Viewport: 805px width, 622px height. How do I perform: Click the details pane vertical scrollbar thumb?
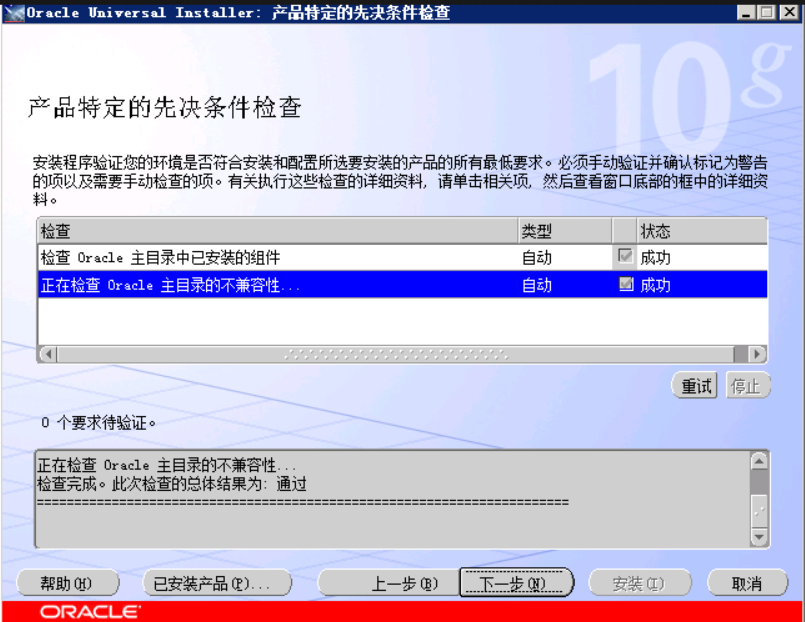click(x=759, y=511)
